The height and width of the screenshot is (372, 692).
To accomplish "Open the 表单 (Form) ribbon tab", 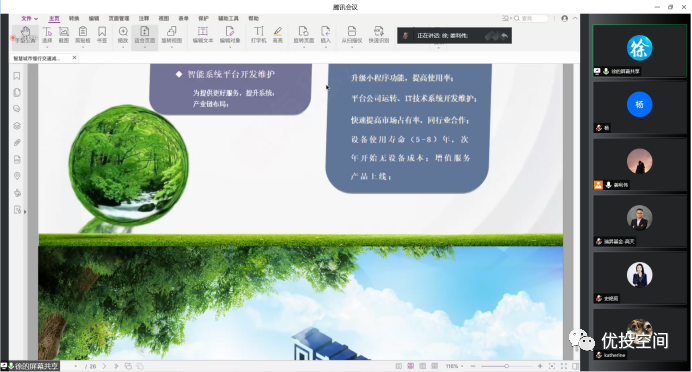I will tap(184, 19).
